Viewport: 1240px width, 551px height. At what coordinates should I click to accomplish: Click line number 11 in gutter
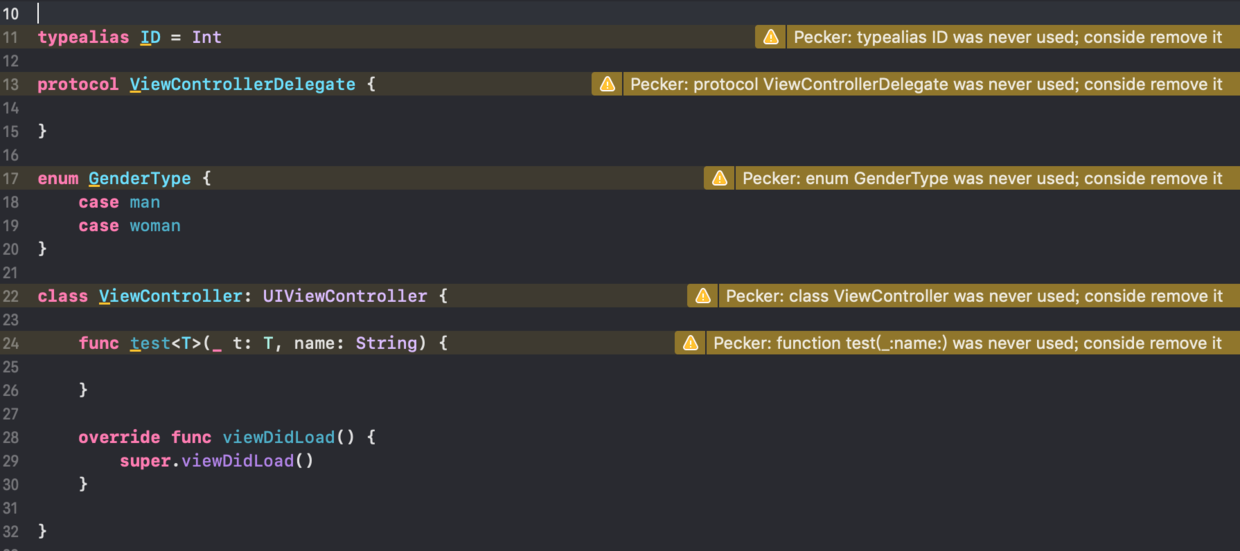[x=11, y=37]
